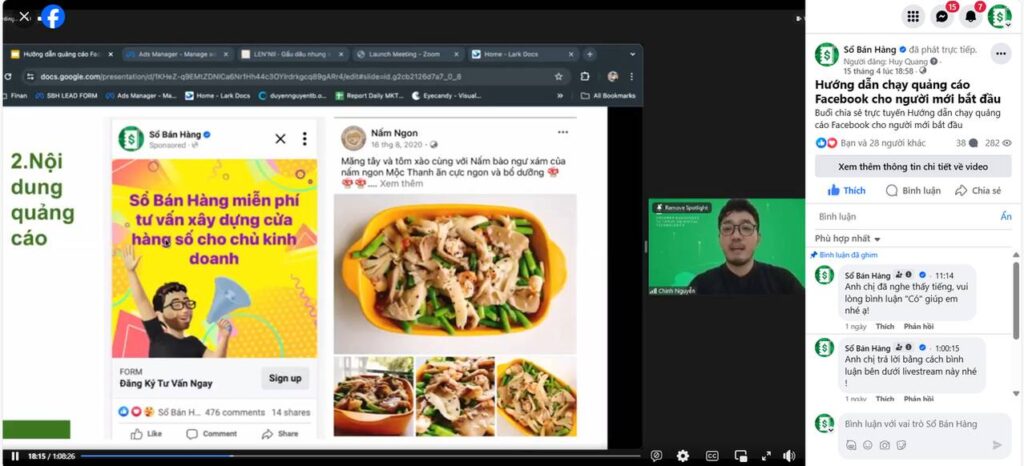Image resolution: width=1024 pixels, height=466 pixels.
Task: Click the Facebook logo icon
Action: pos(53,16)
